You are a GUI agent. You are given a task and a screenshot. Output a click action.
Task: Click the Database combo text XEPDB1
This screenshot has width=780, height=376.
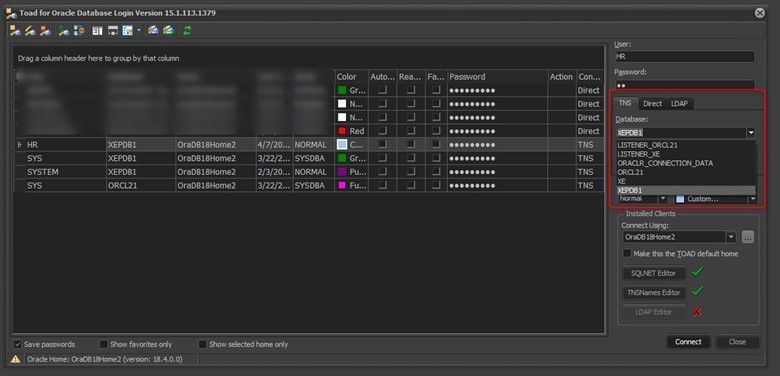coord(630,133)
